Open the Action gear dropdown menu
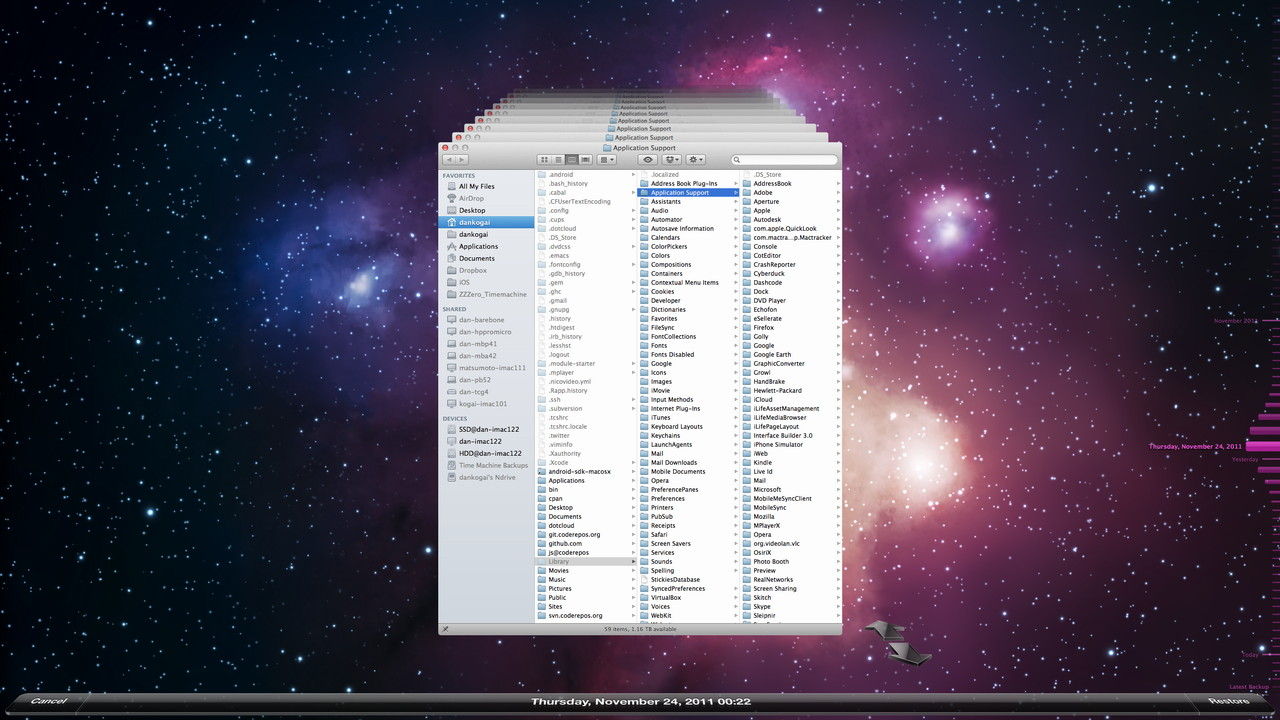Screen dimensions: 1280x720 coord(696,160)
